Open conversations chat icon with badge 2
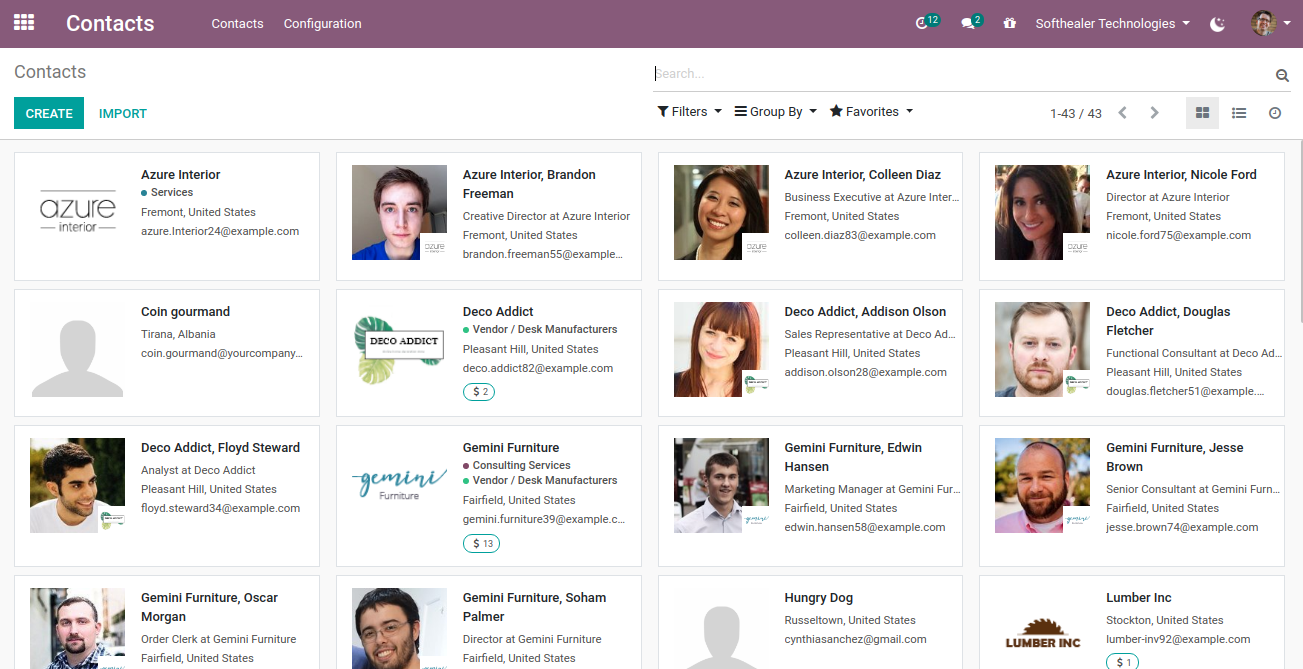 tap(971, 23)
